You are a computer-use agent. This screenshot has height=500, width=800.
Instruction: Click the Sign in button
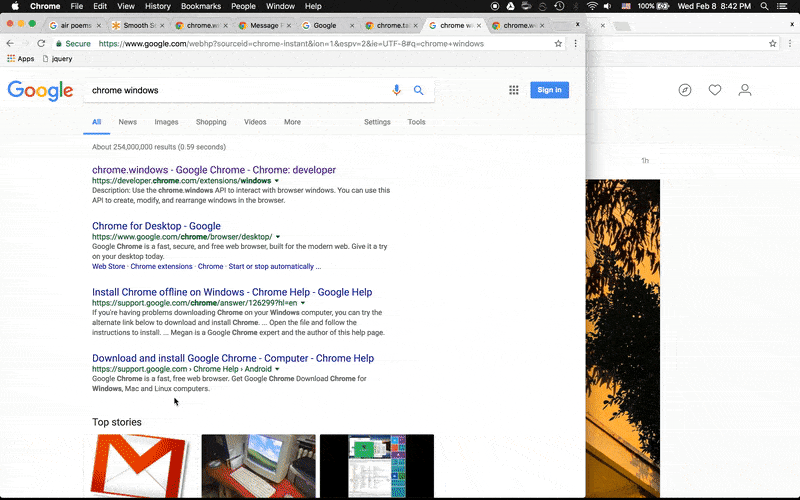pos(549,90)
